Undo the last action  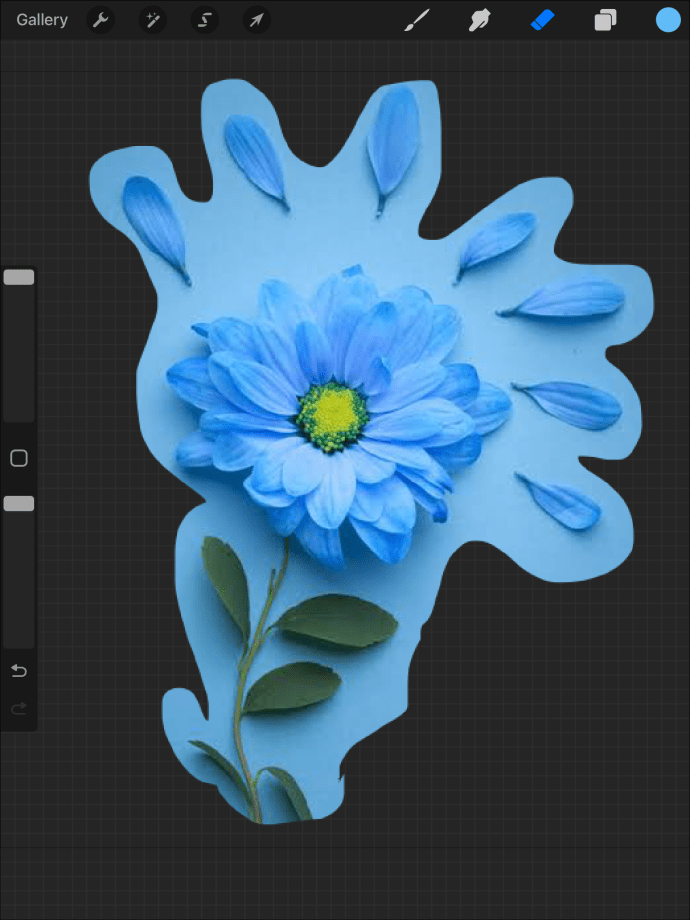(x=19, y=670)
